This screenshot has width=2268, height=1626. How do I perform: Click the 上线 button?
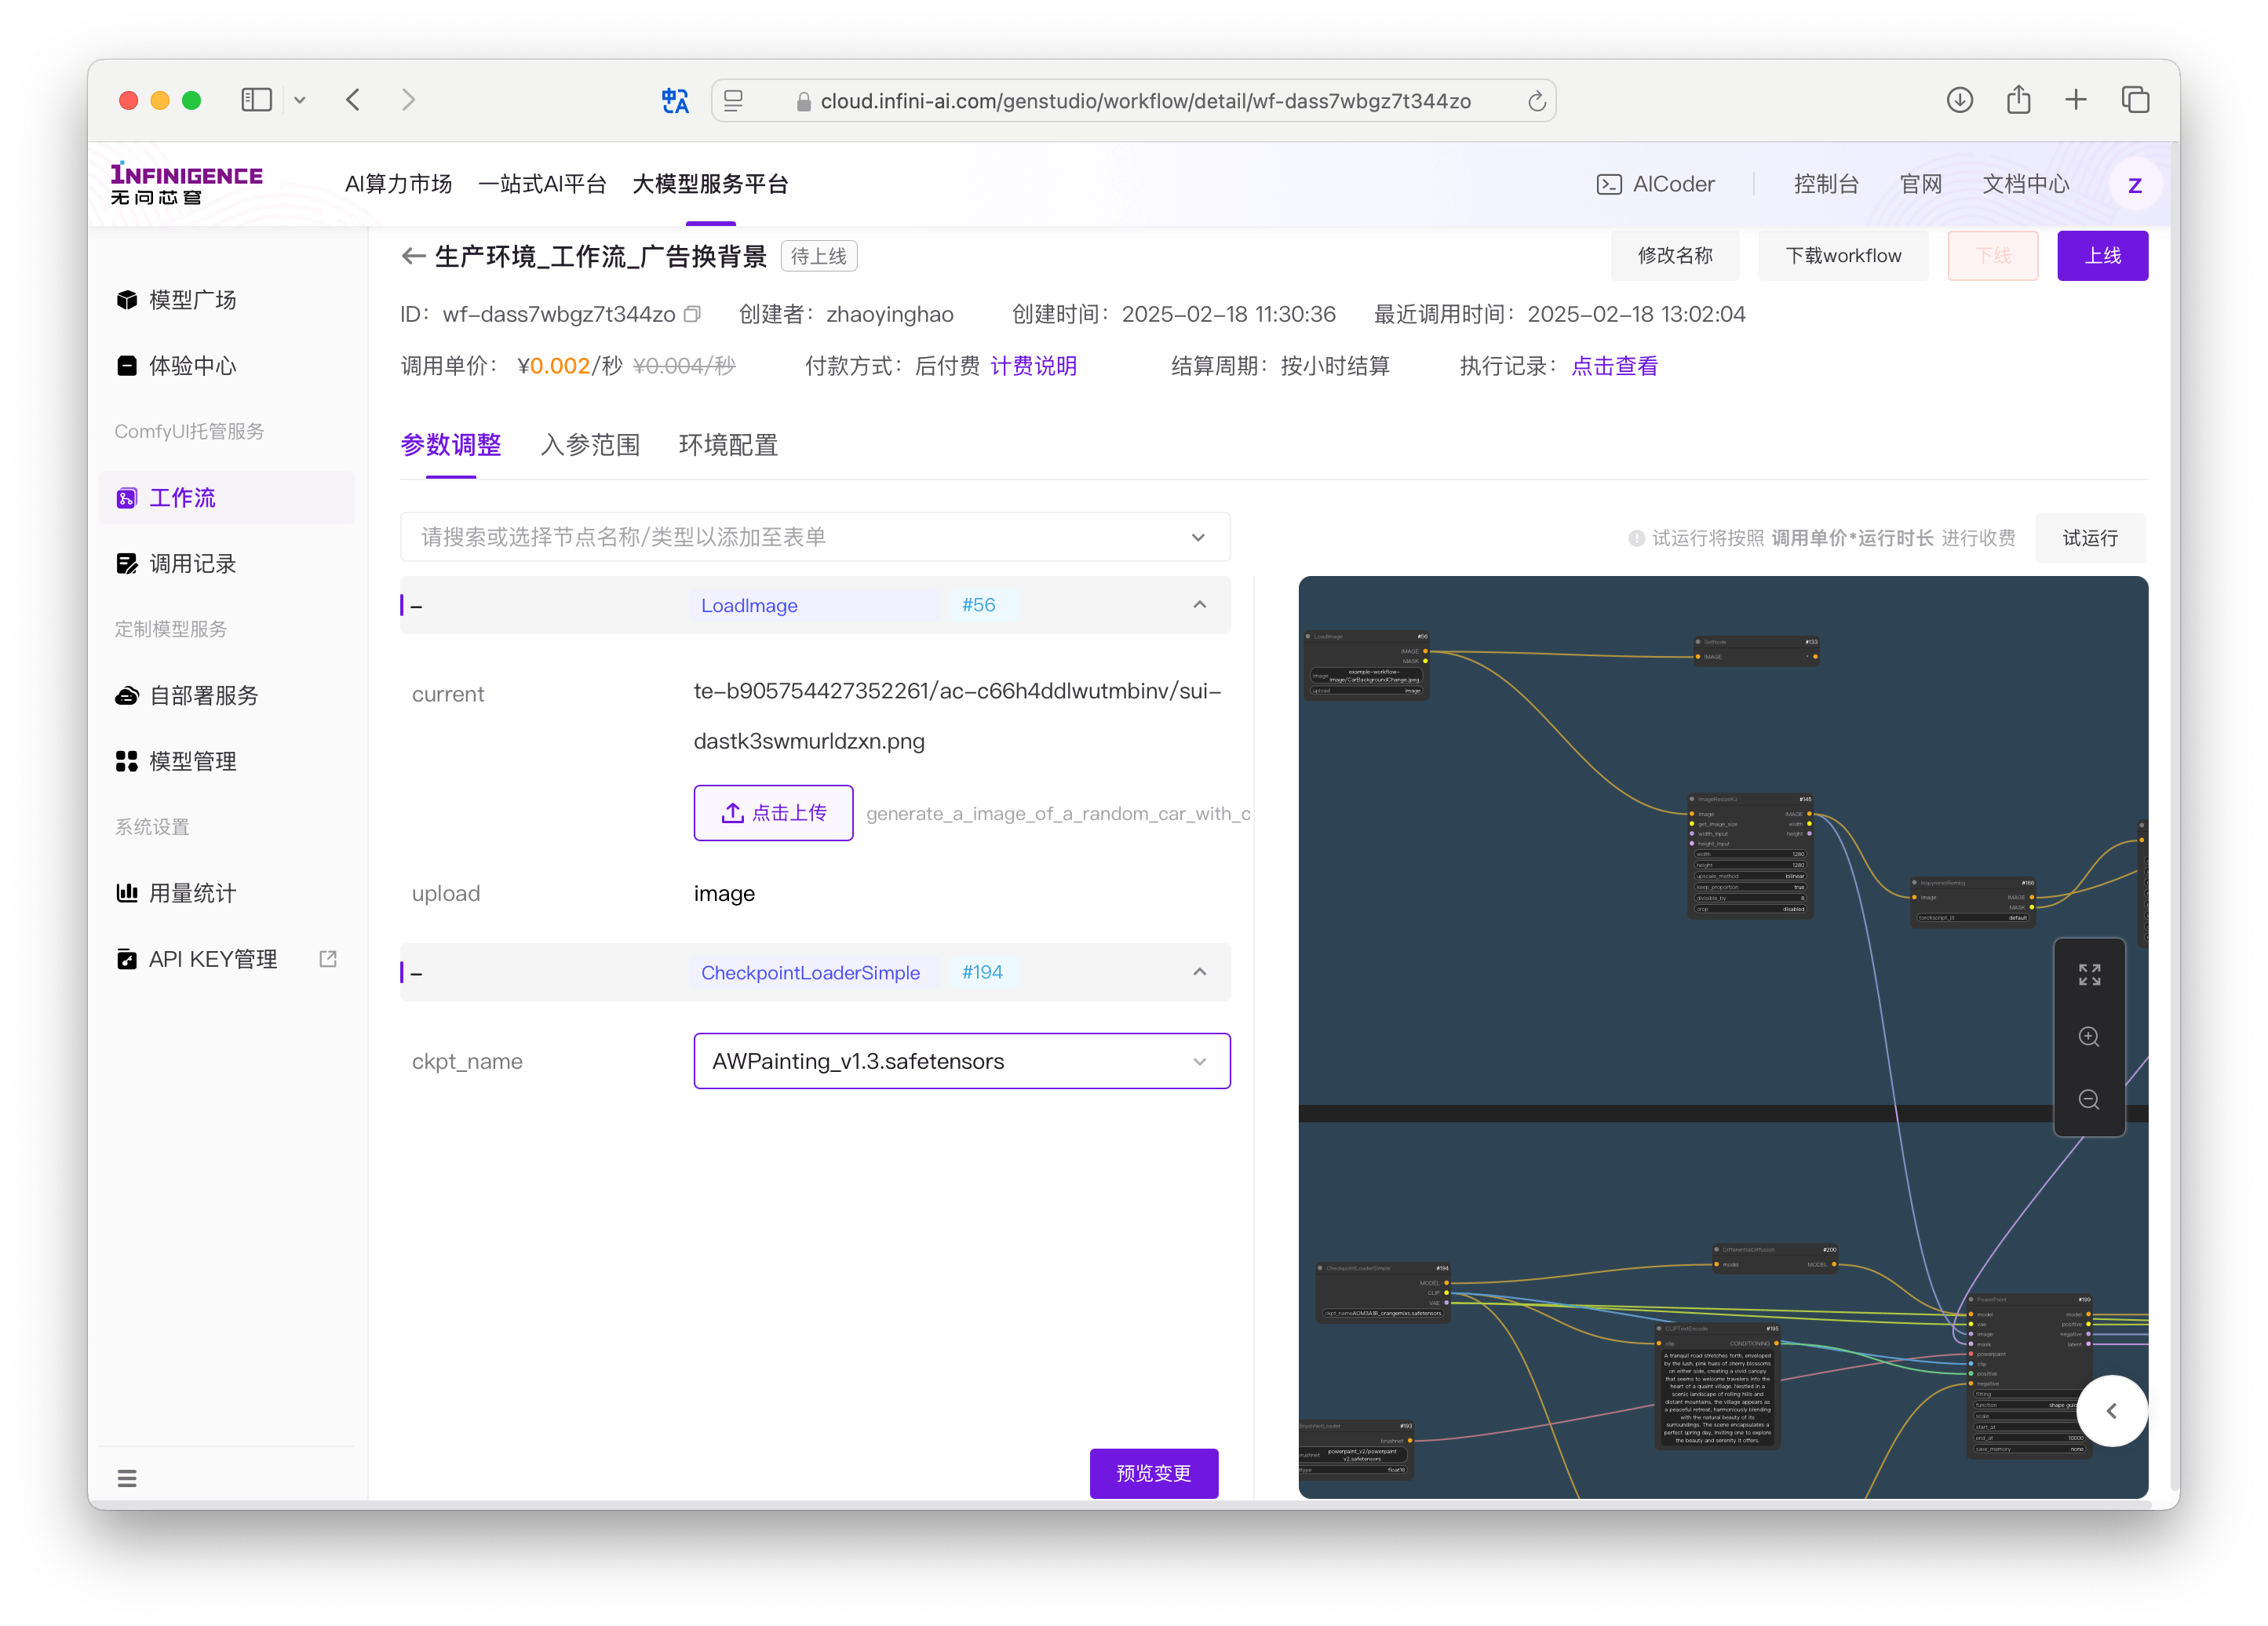pos(2102,256)
